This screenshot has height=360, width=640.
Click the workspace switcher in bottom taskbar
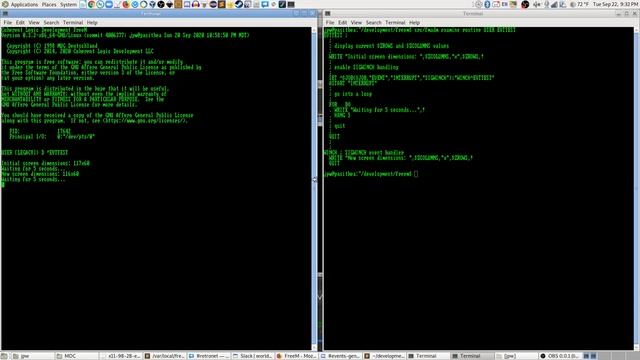(610, 356)
